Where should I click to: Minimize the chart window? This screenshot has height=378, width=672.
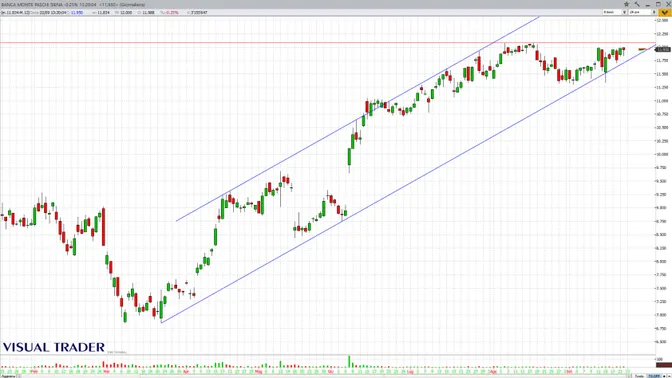pos(648,5)
